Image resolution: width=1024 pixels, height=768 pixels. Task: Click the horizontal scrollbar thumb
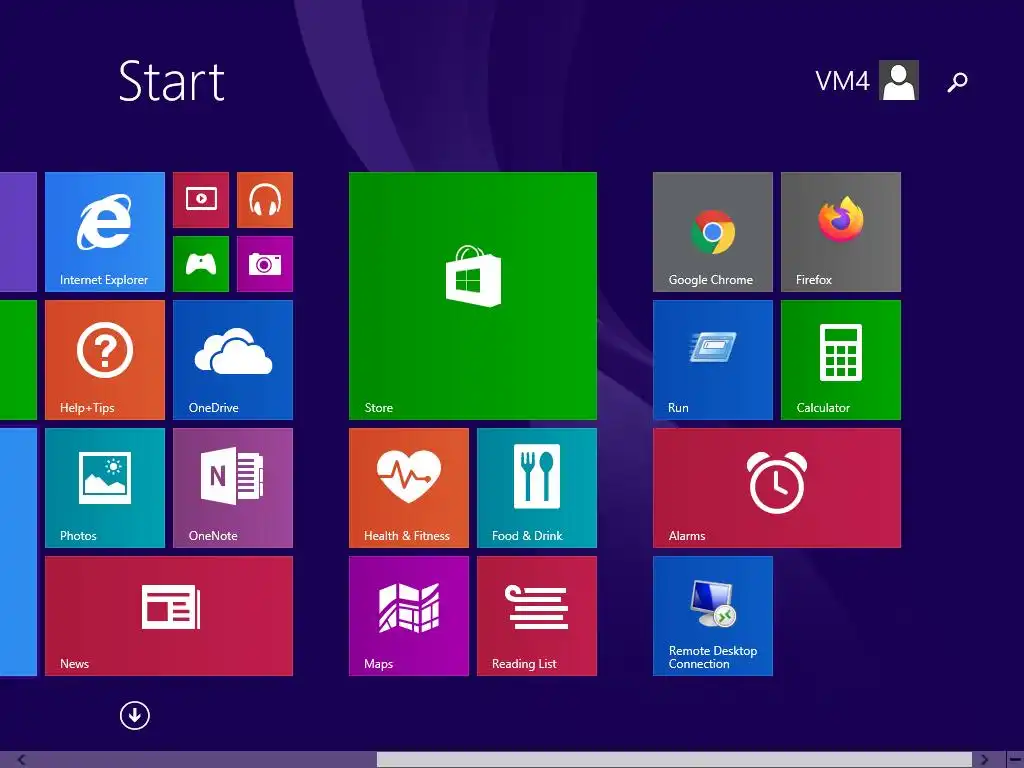pyautogui.click(x=674, y=760)
